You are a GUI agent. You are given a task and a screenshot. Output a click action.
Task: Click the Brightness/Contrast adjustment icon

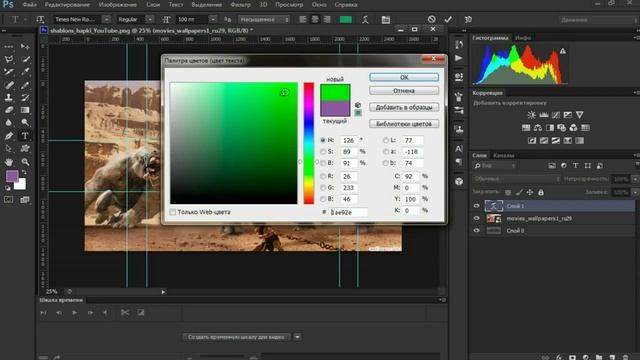pyautogui.click(x=531, y=115)
